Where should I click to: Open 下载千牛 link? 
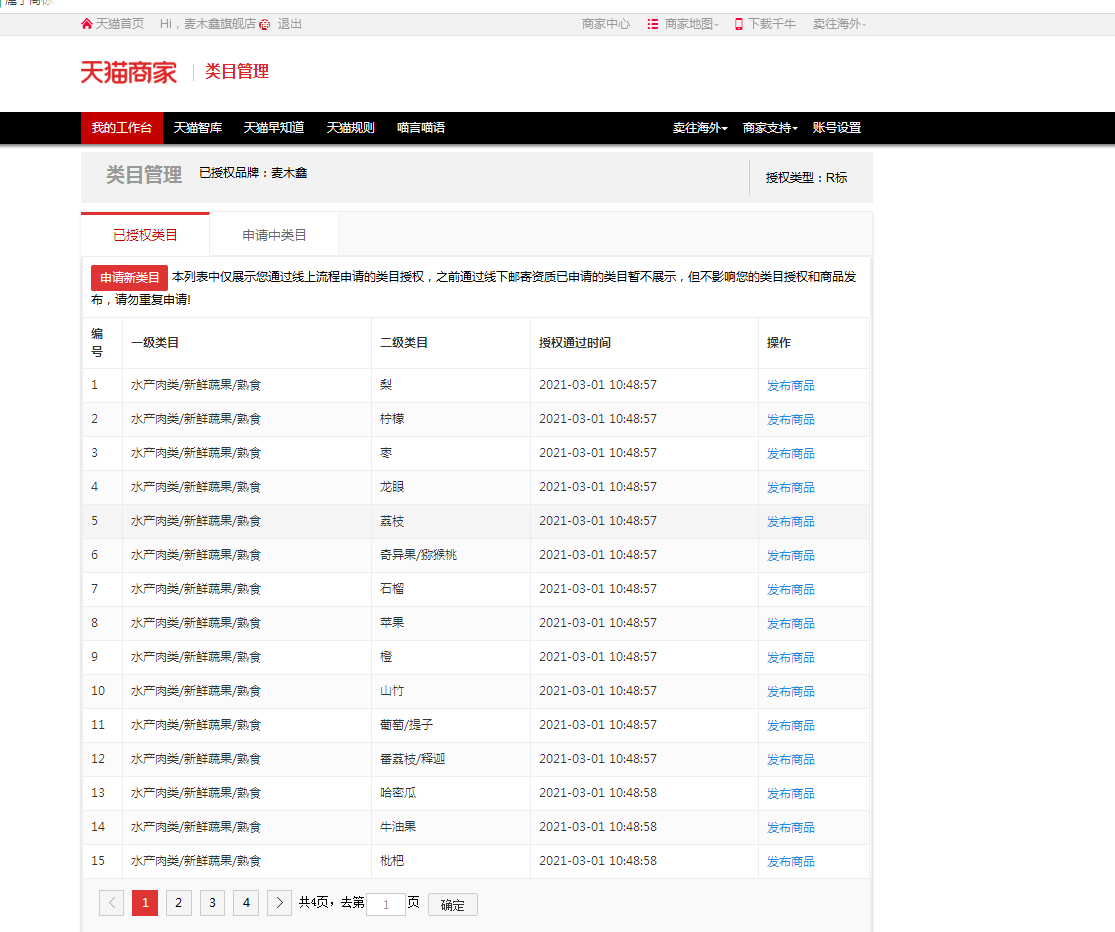(x=772, y=24)
